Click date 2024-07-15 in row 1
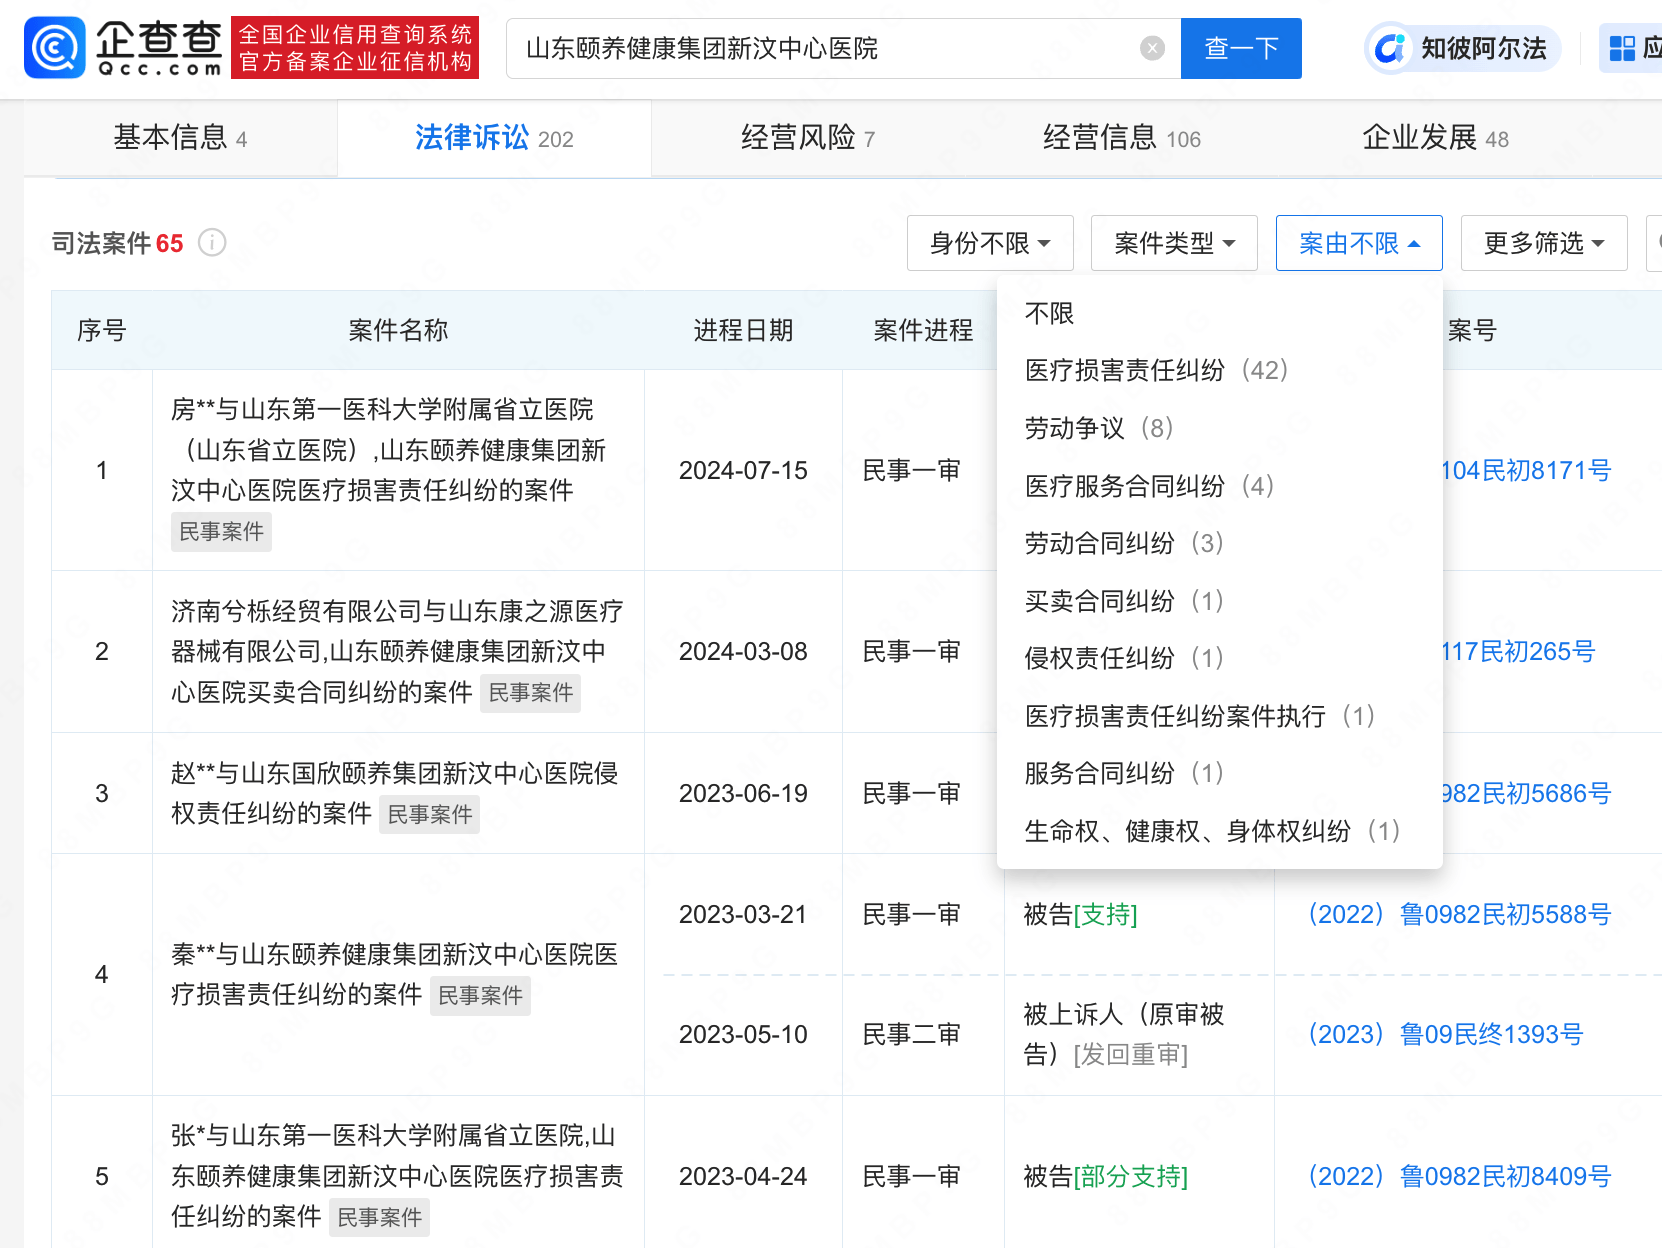This screenshot has height=1248, width=1662. (x=743, y=470)
